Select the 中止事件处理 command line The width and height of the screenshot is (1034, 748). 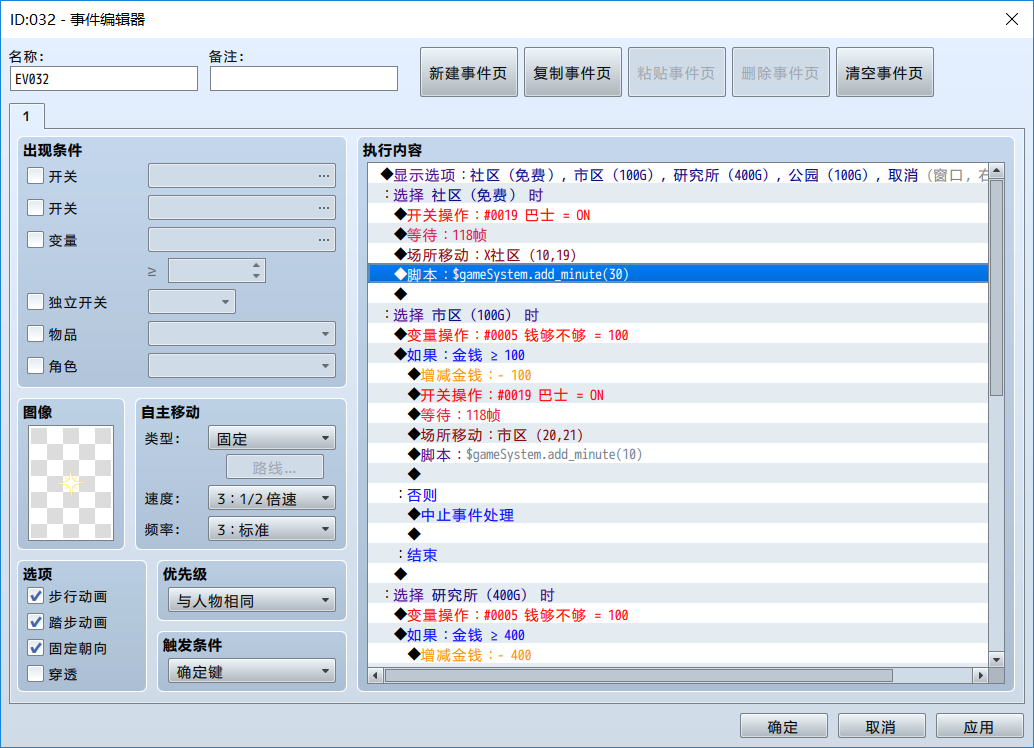(678, 515)
